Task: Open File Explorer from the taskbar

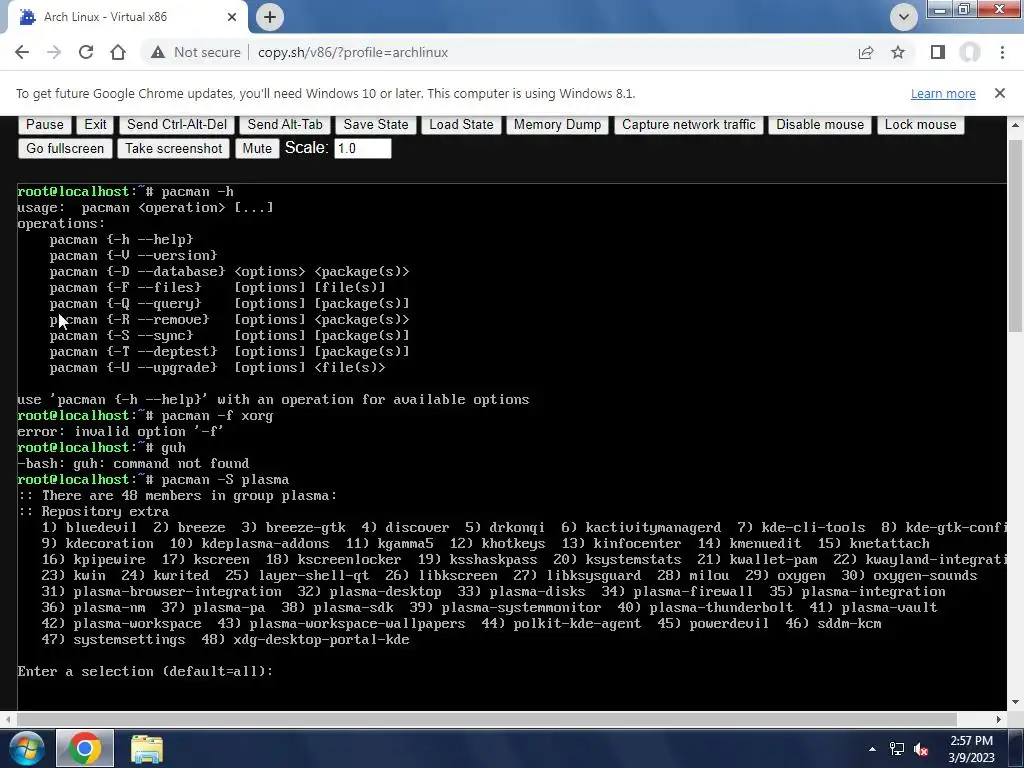Action: (x=147, y=749)
